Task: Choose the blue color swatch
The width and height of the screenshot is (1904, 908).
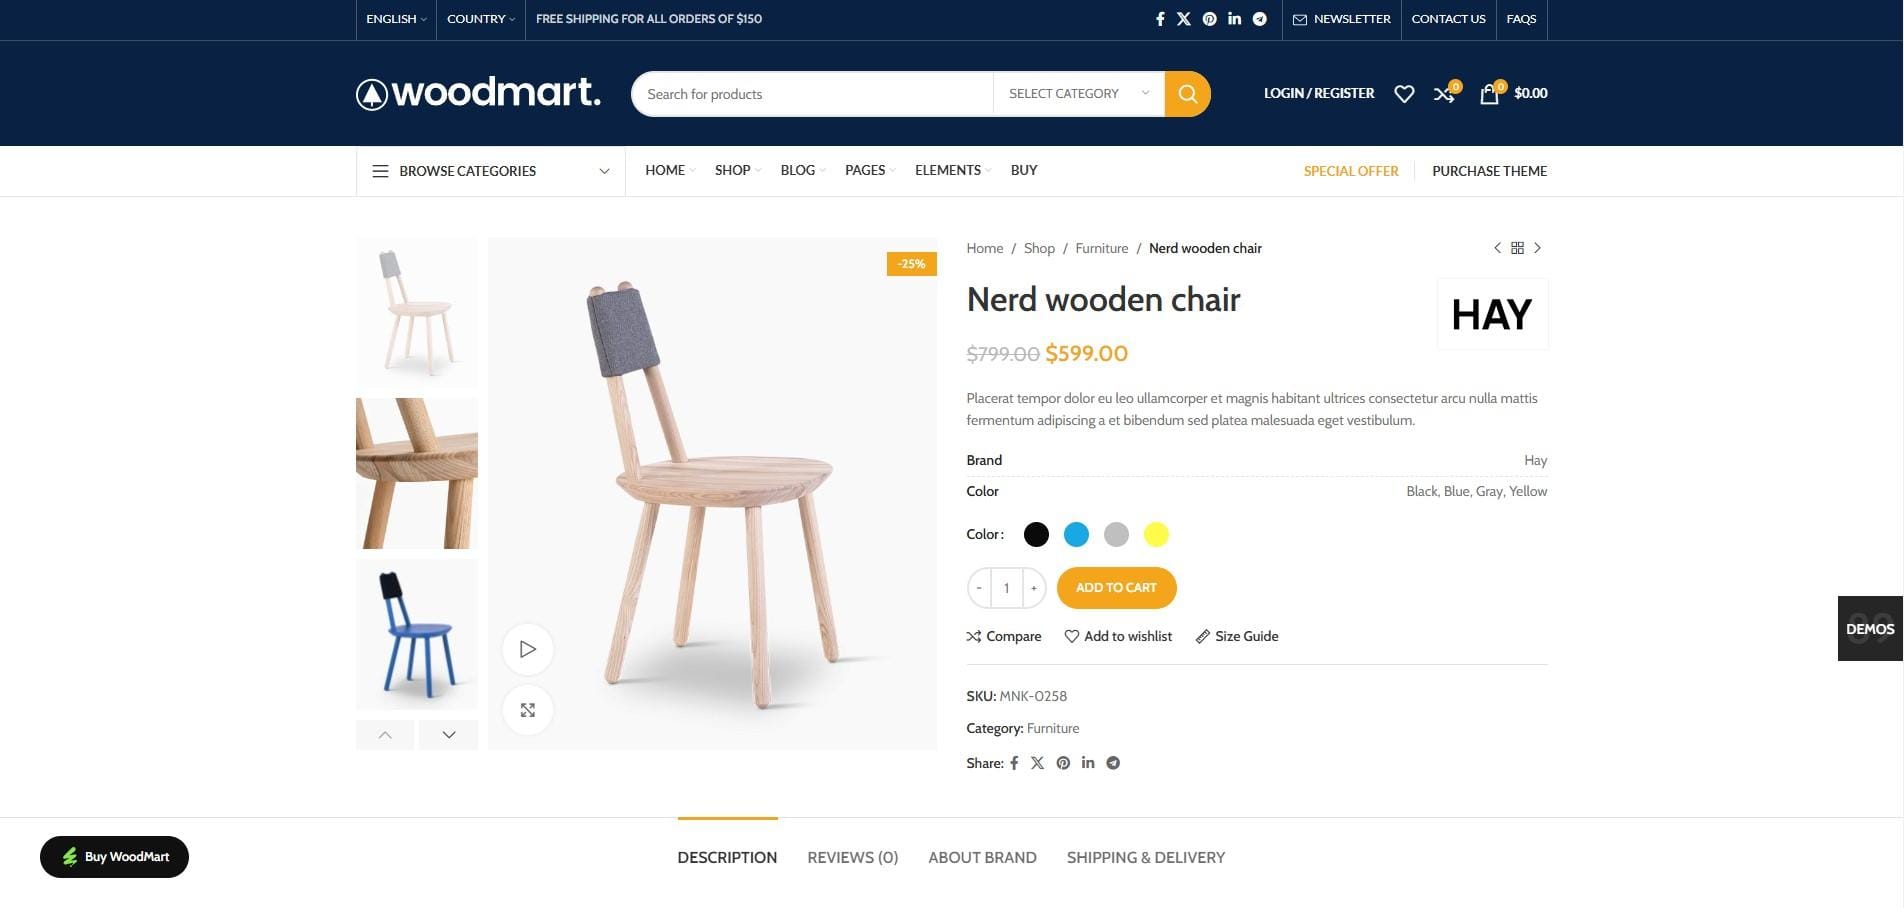Action: [1076, 535]
